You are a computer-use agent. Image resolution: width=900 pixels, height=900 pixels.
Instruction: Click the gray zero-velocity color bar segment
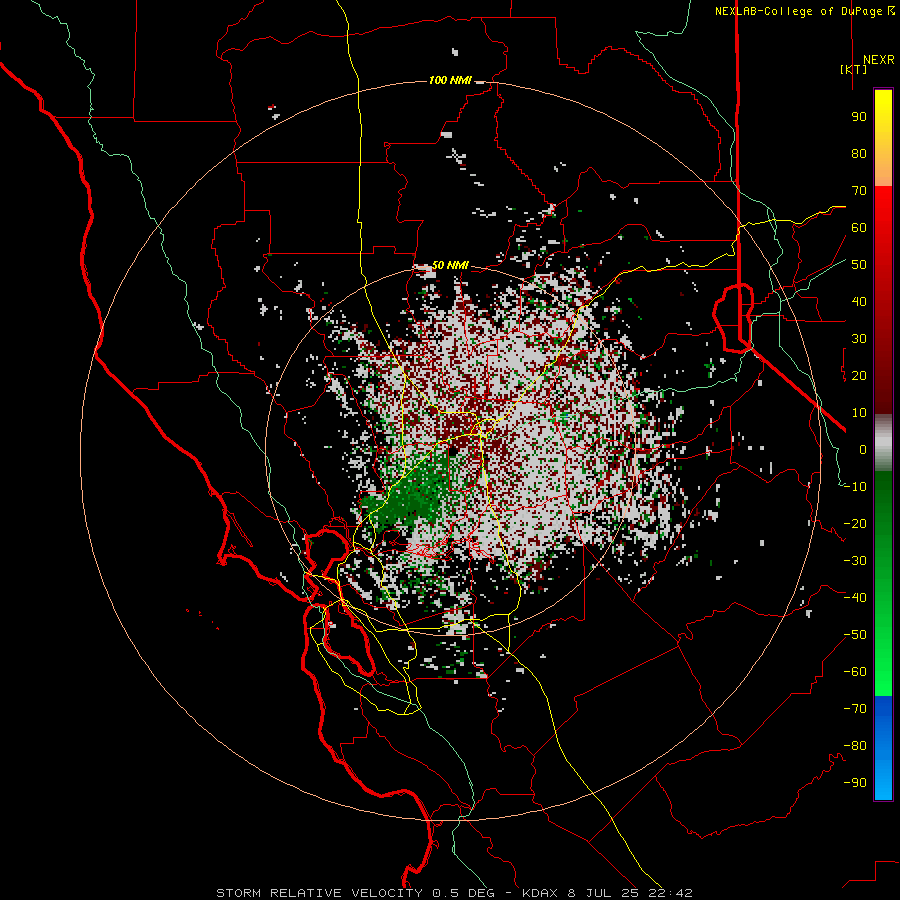[883, 443]
